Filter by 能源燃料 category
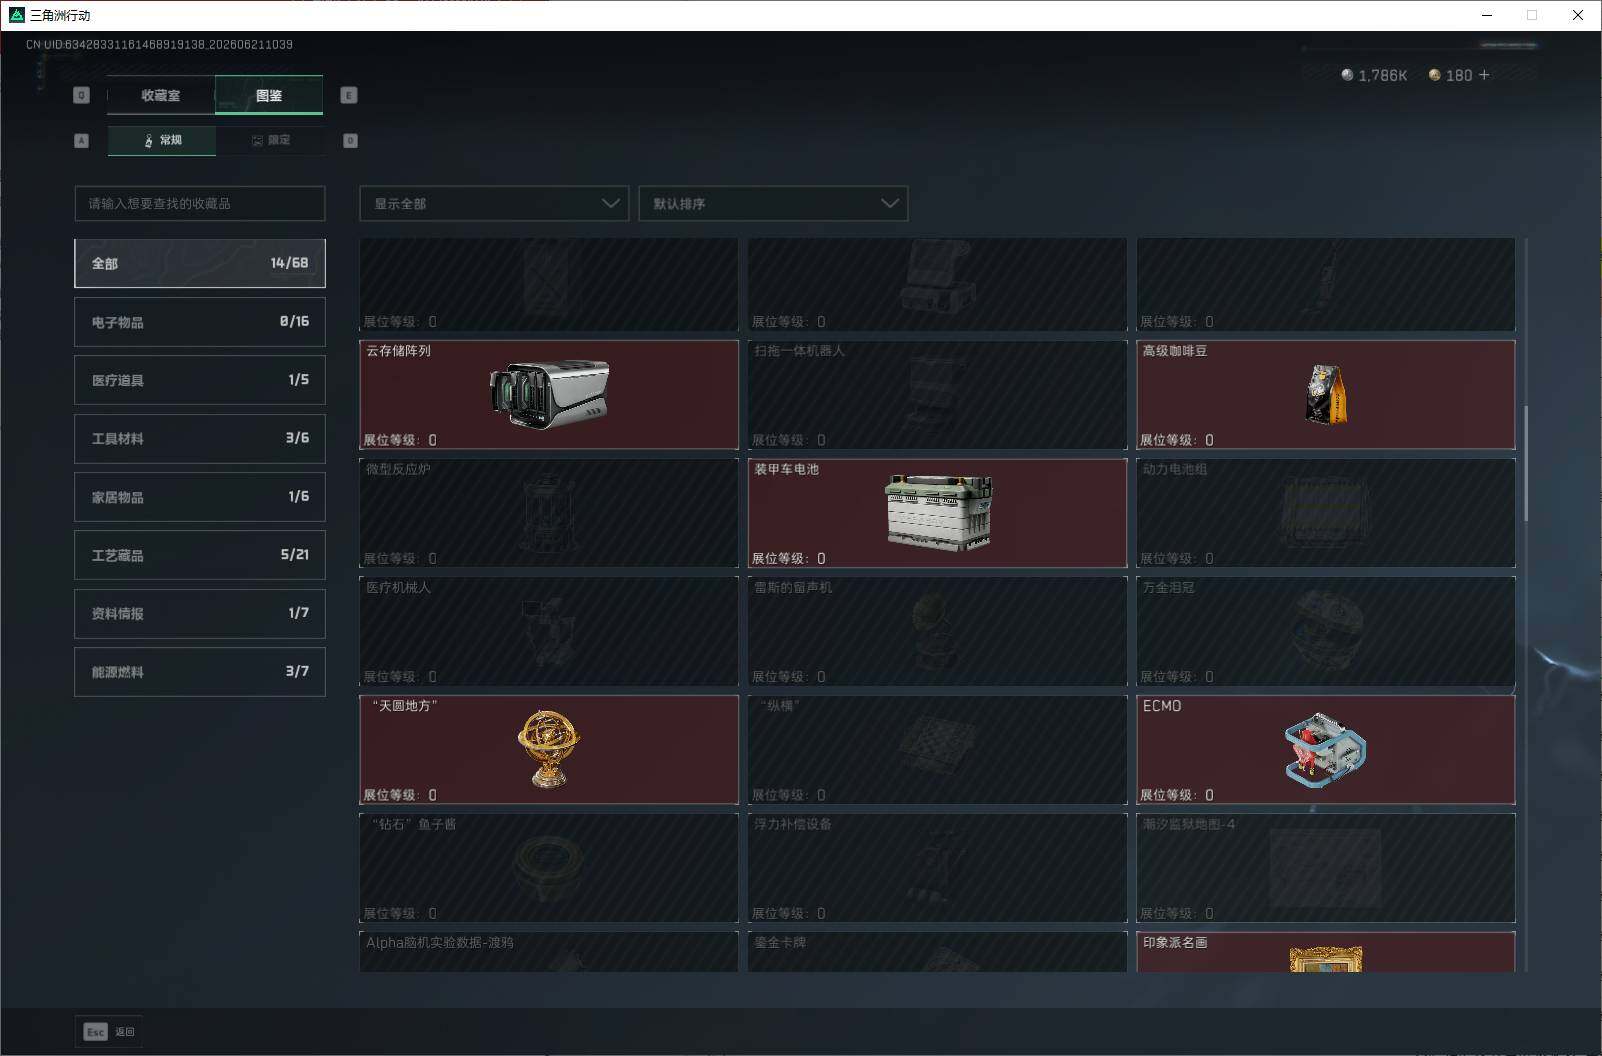The height and width of the screenshot is (1056, 1602). pos(200,672)
